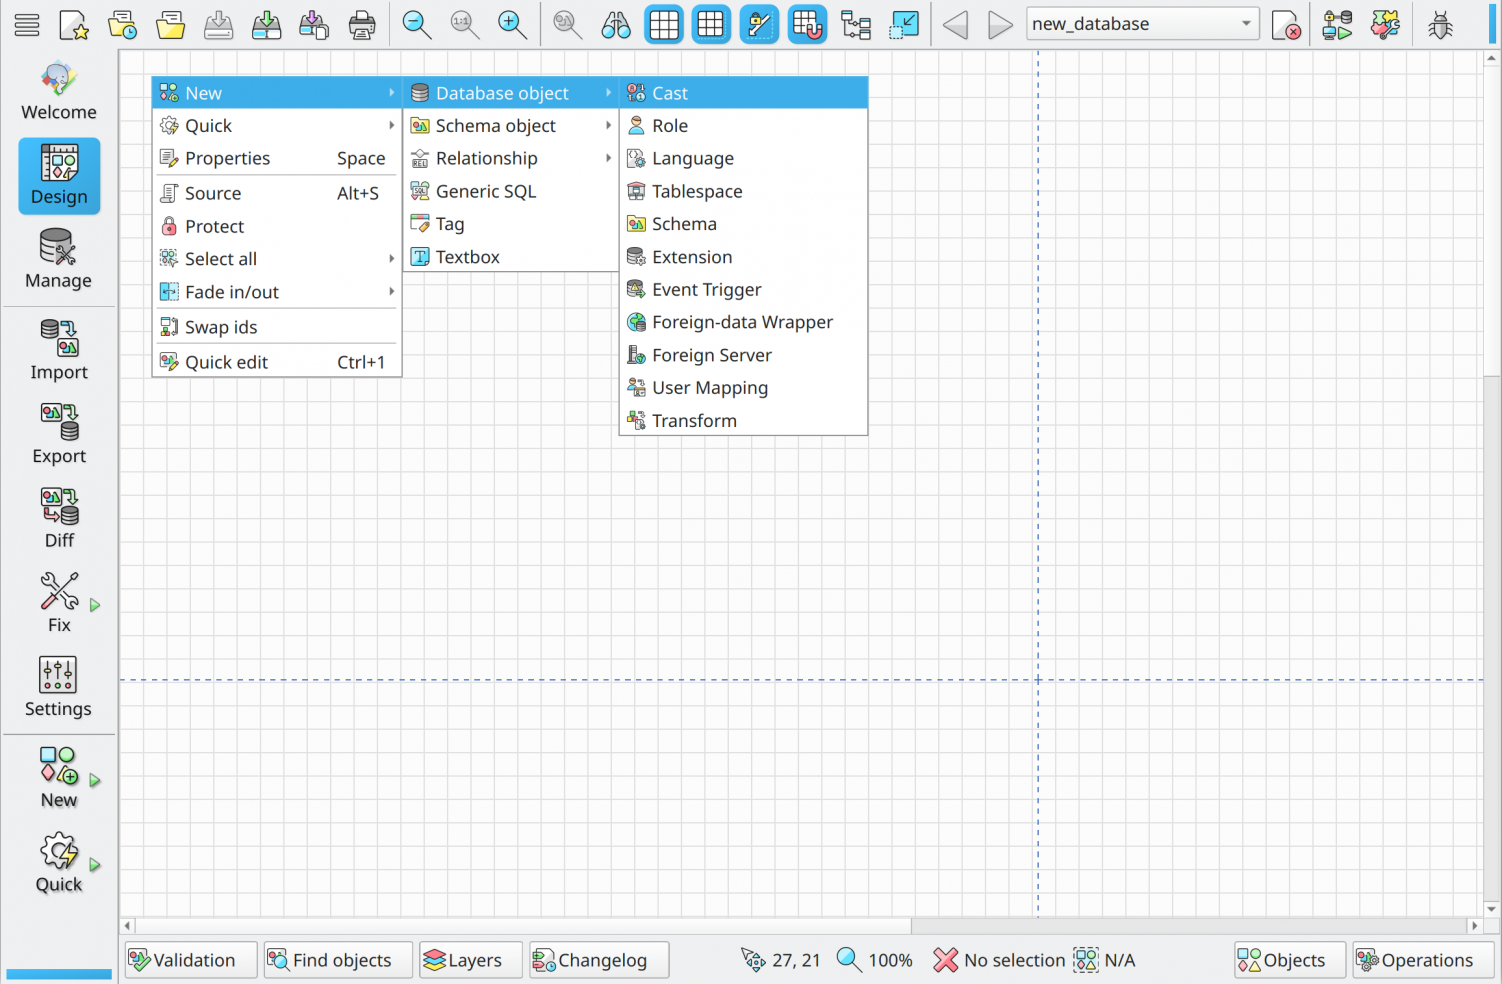Switch to the Design view
This screenshot has height=984, width=1502.
(x=59, y=176)
